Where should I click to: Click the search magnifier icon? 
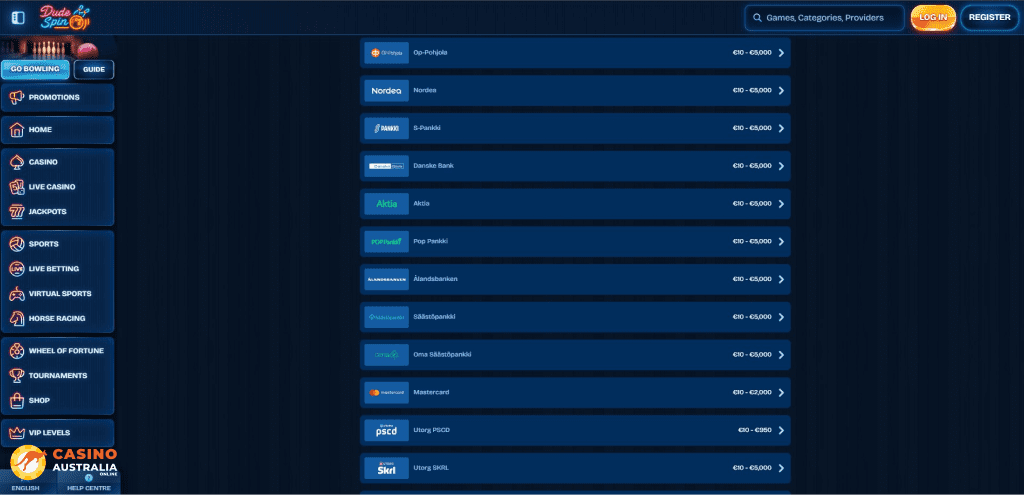pos(757,18)
